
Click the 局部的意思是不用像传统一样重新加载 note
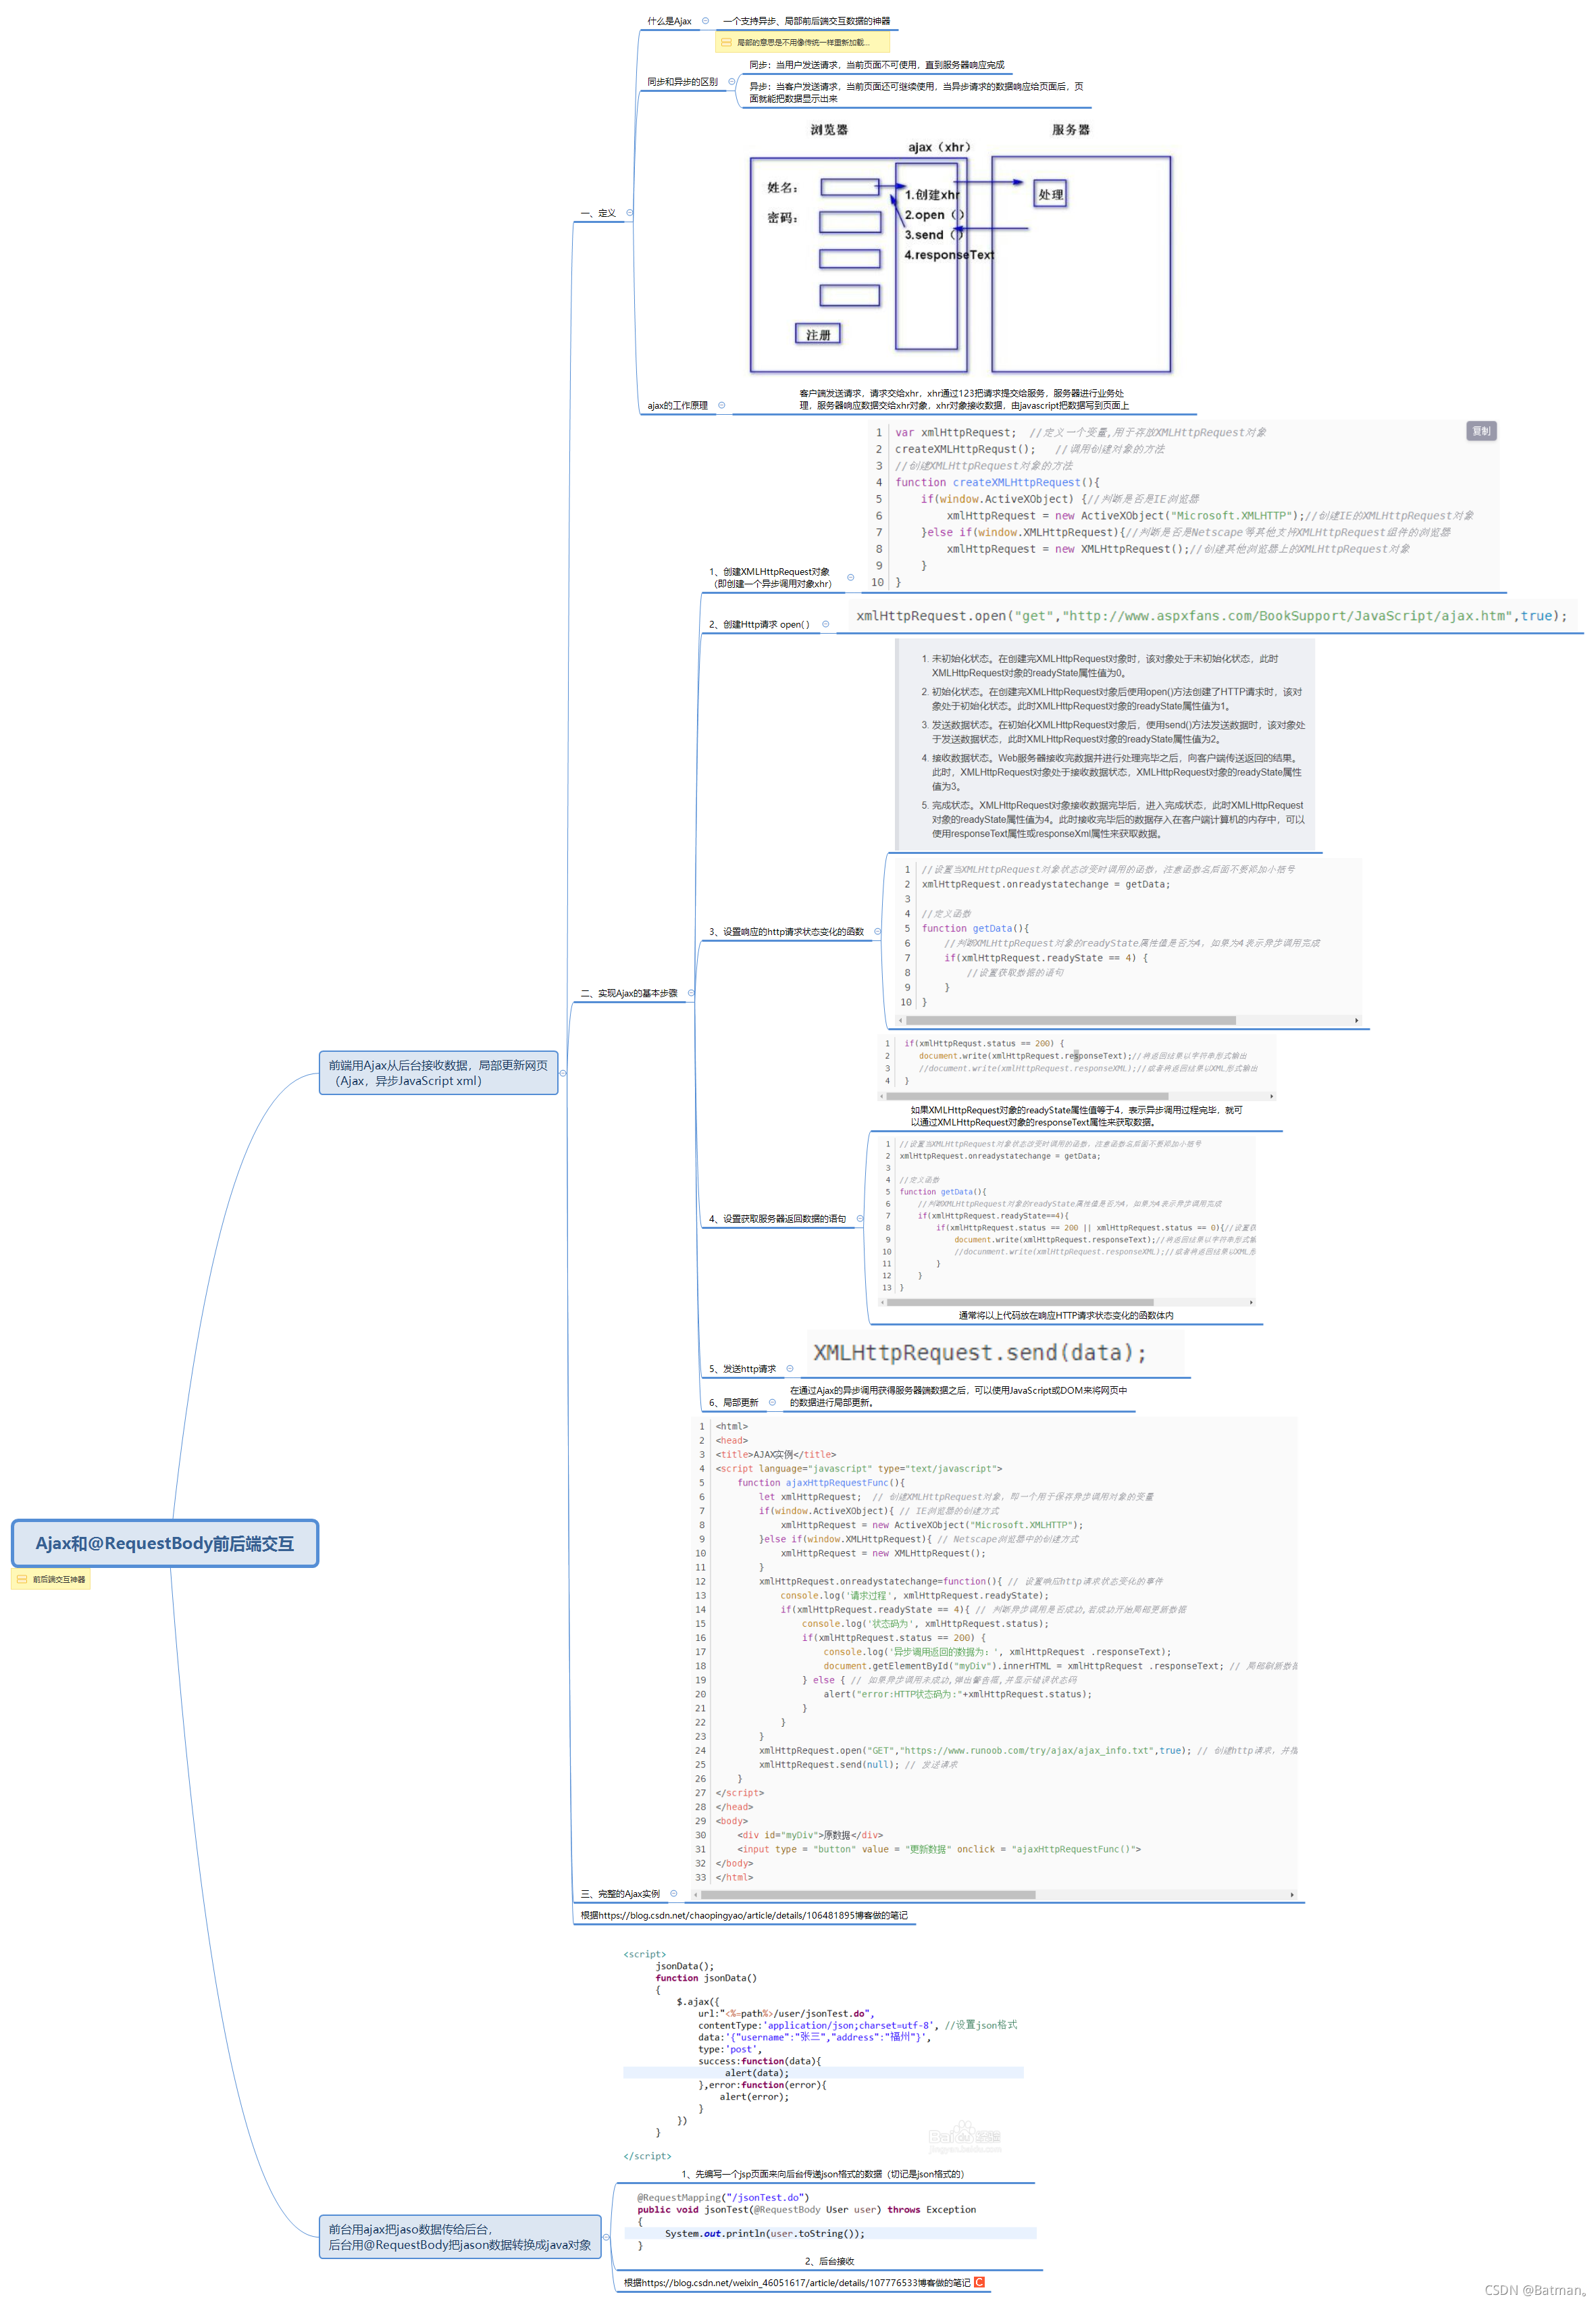coord(802,42)
